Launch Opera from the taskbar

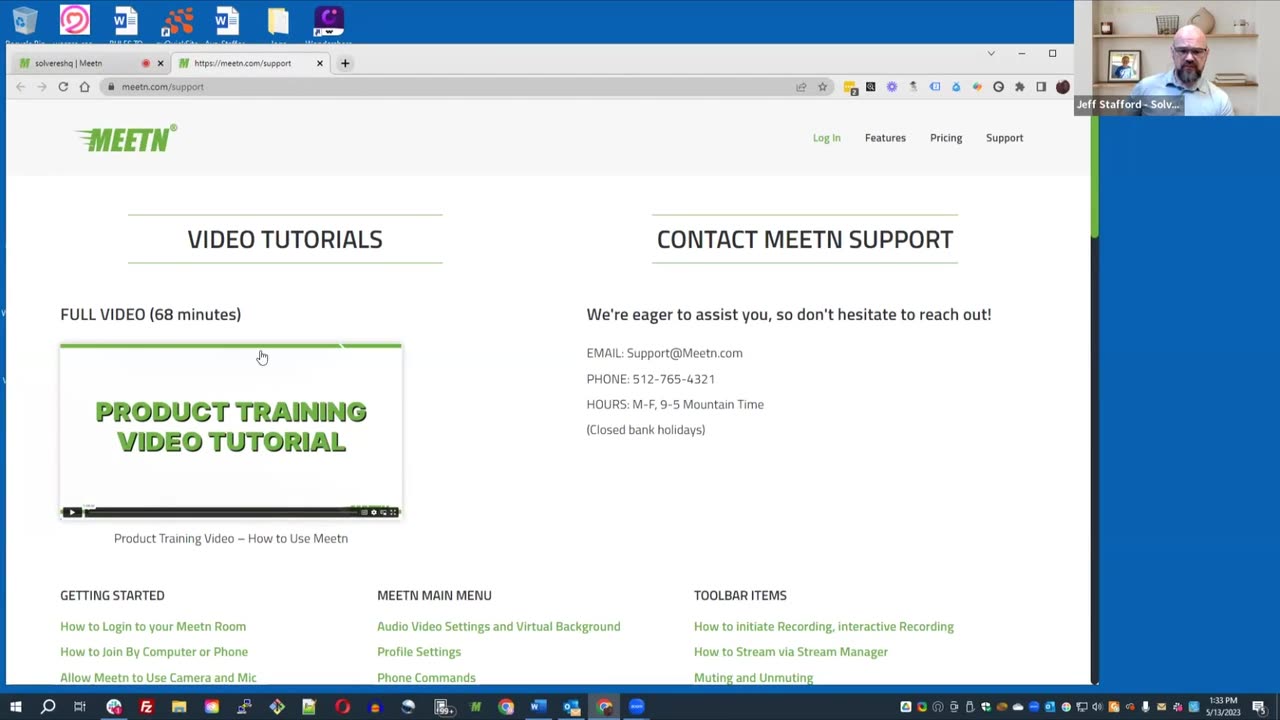(342, 707)
